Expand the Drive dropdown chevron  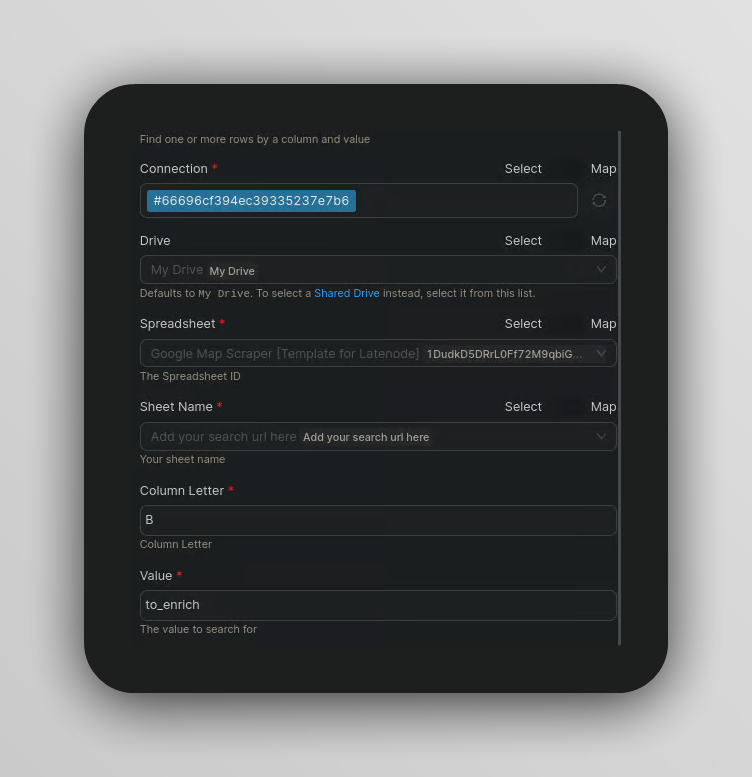click(x=601, y=270)
